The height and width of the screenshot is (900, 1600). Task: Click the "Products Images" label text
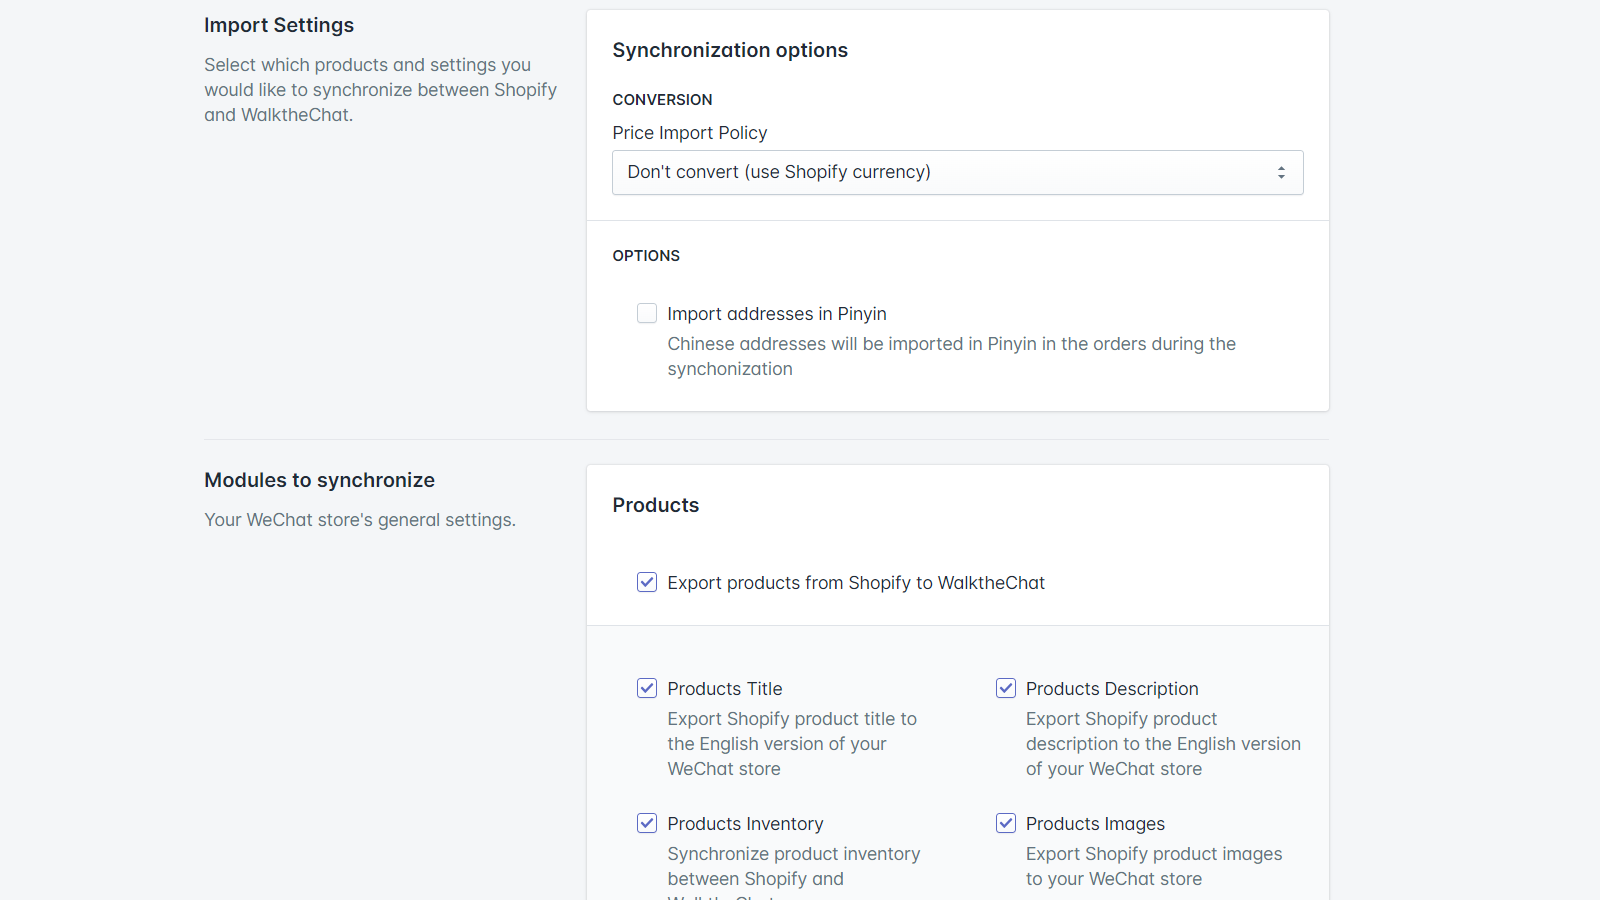(1095, 824)
